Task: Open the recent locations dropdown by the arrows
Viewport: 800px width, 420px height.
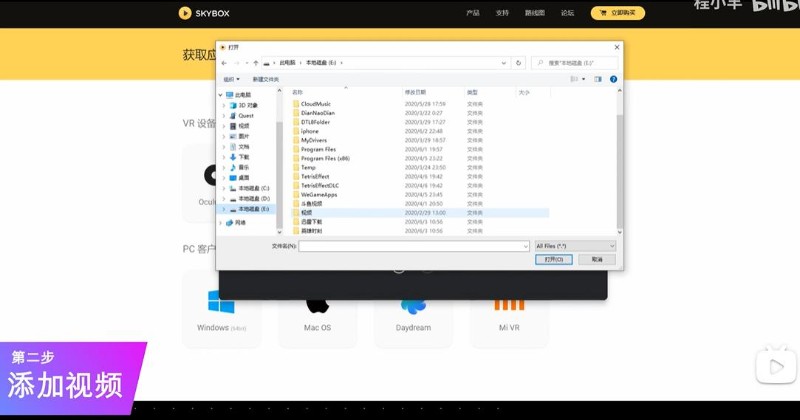Action: (x=247, y=63)
